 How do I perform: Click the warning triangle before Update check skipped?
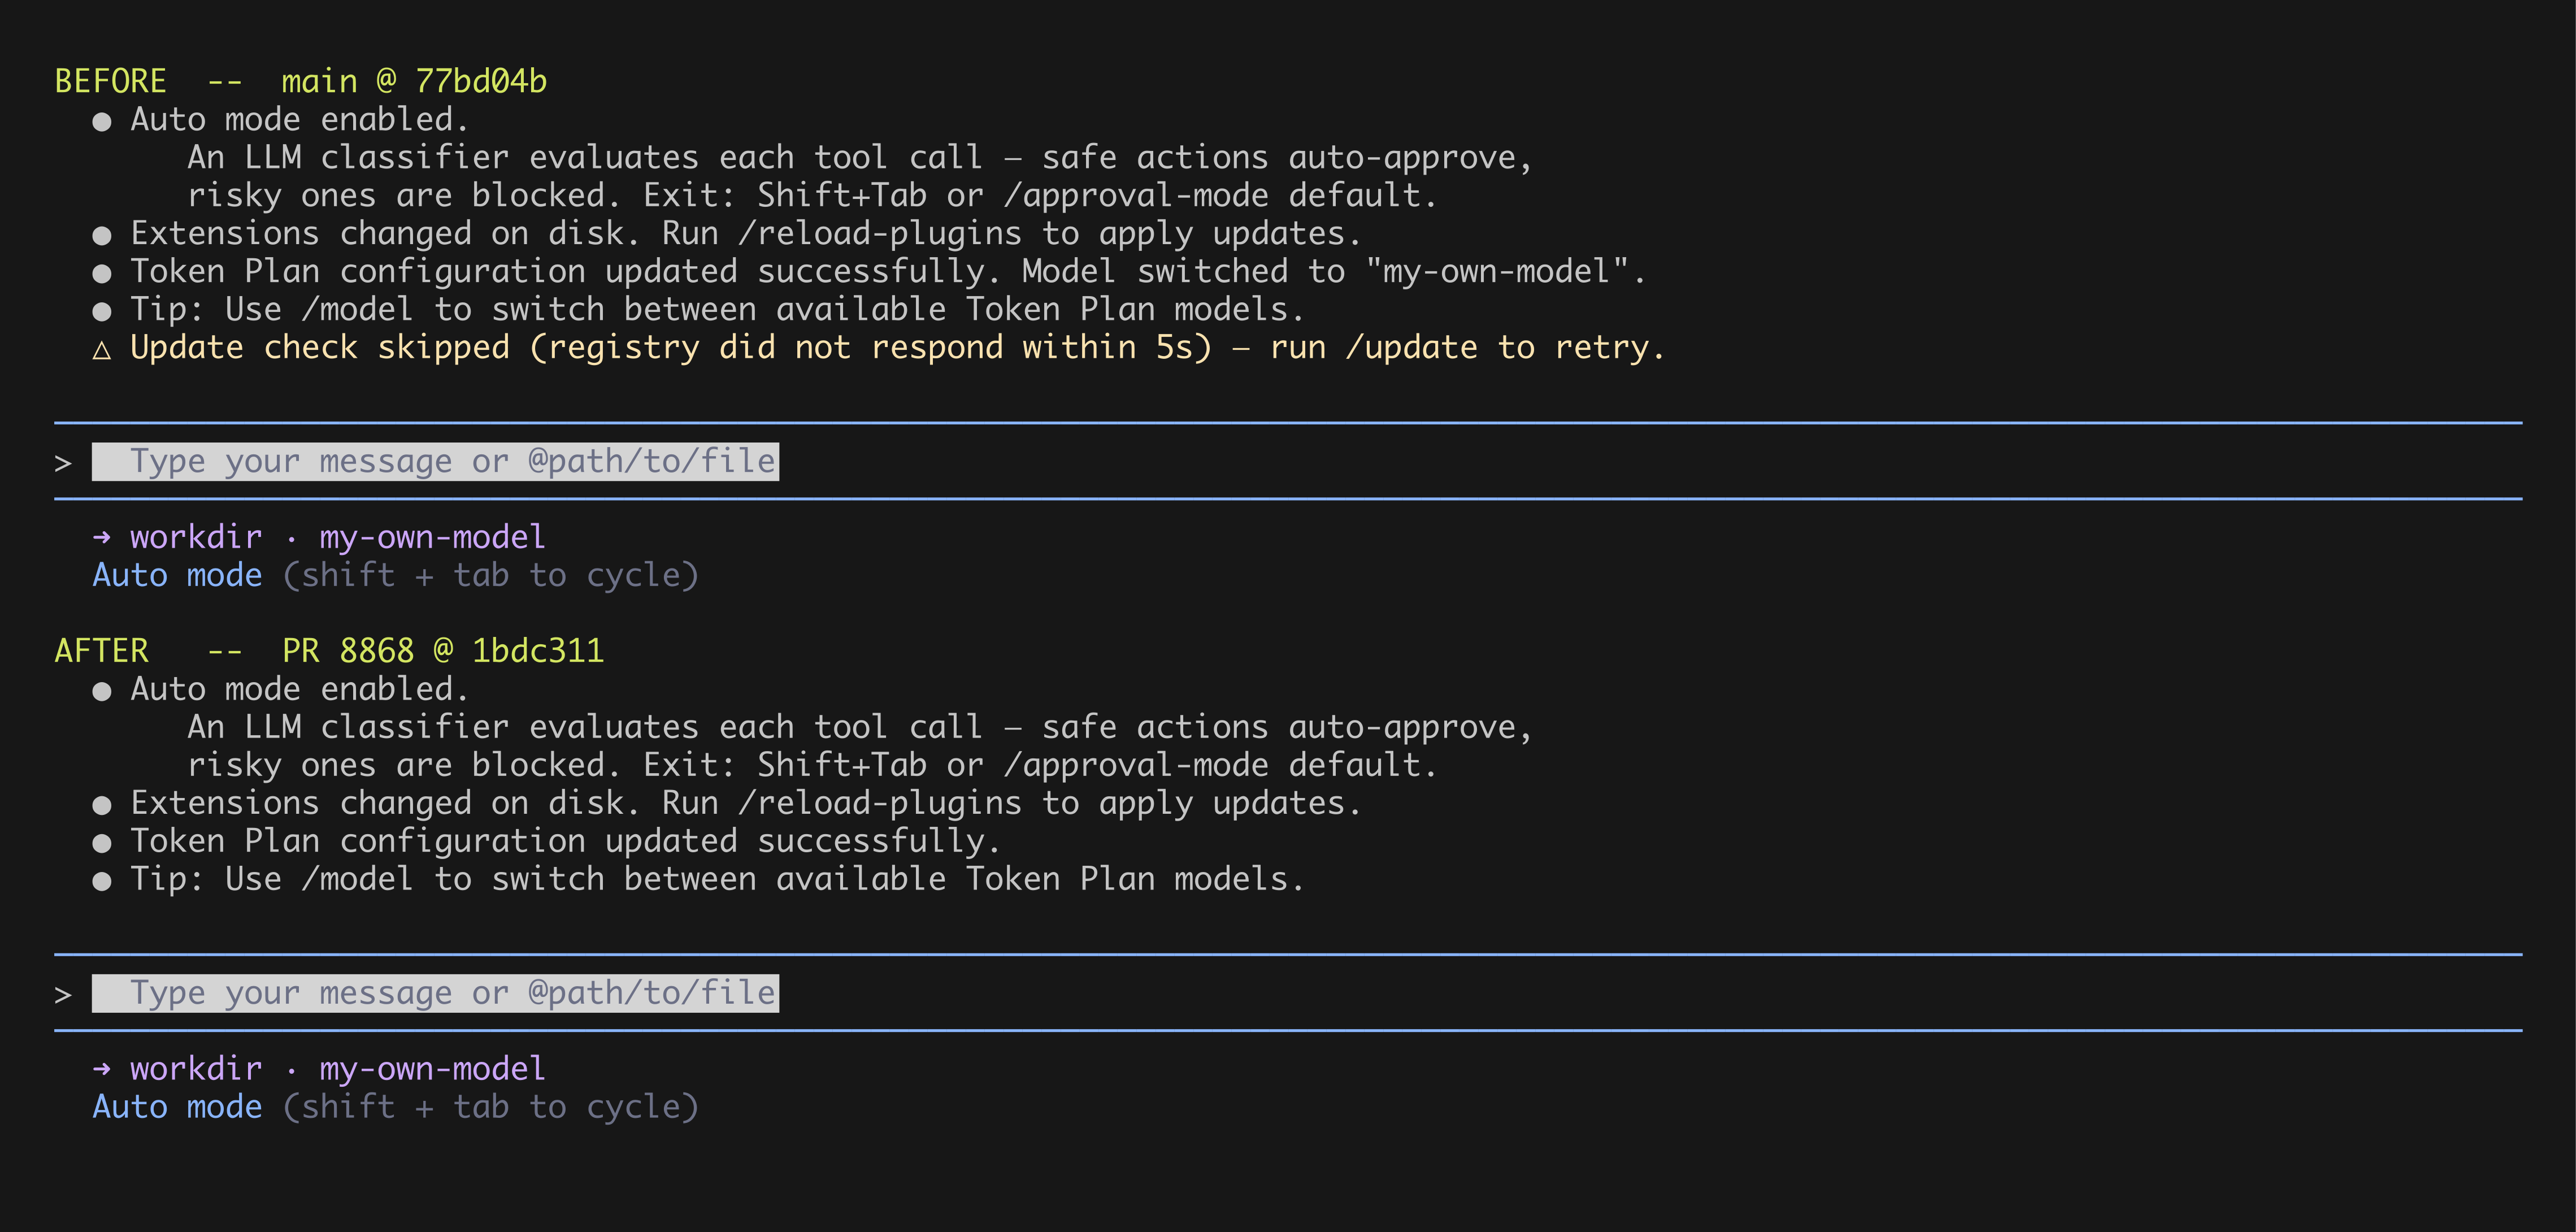click(x=101, y=349)
